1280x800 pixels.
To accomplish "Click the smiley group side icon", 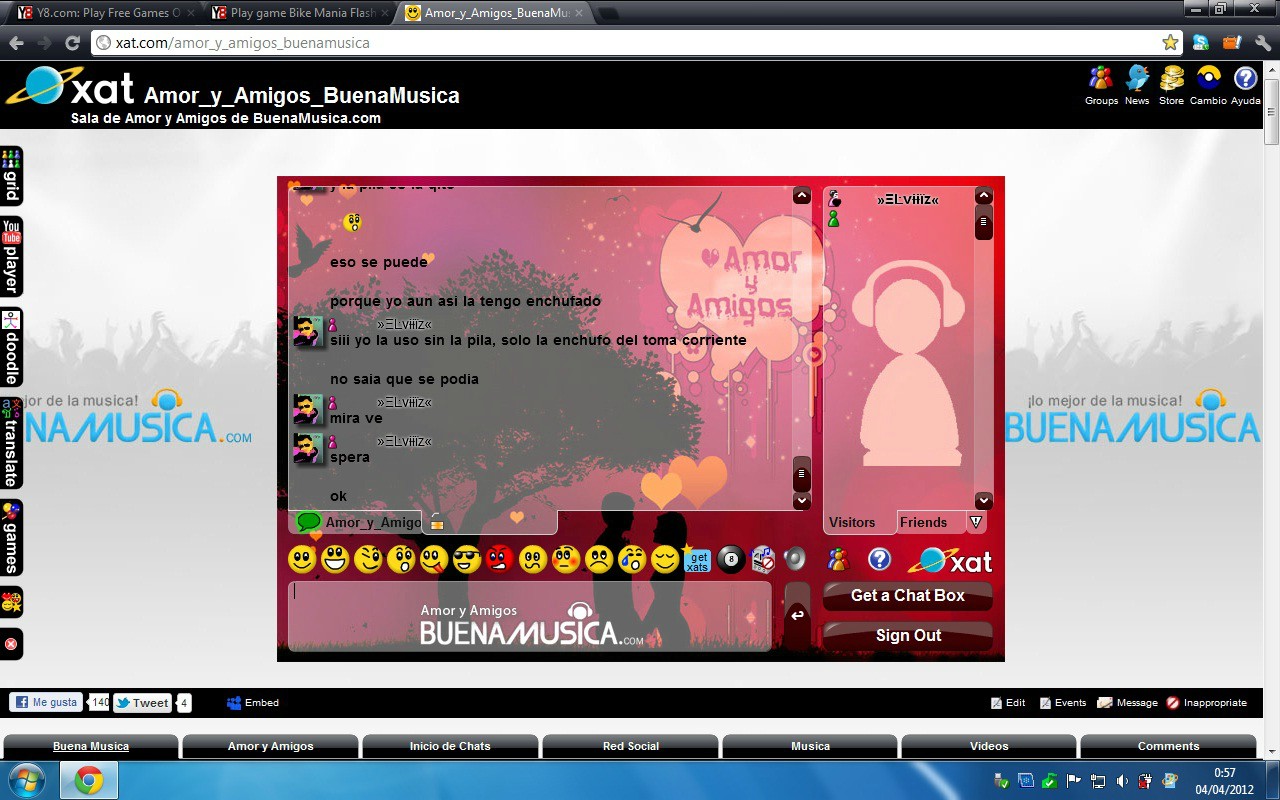I will [x=11, y=602].
